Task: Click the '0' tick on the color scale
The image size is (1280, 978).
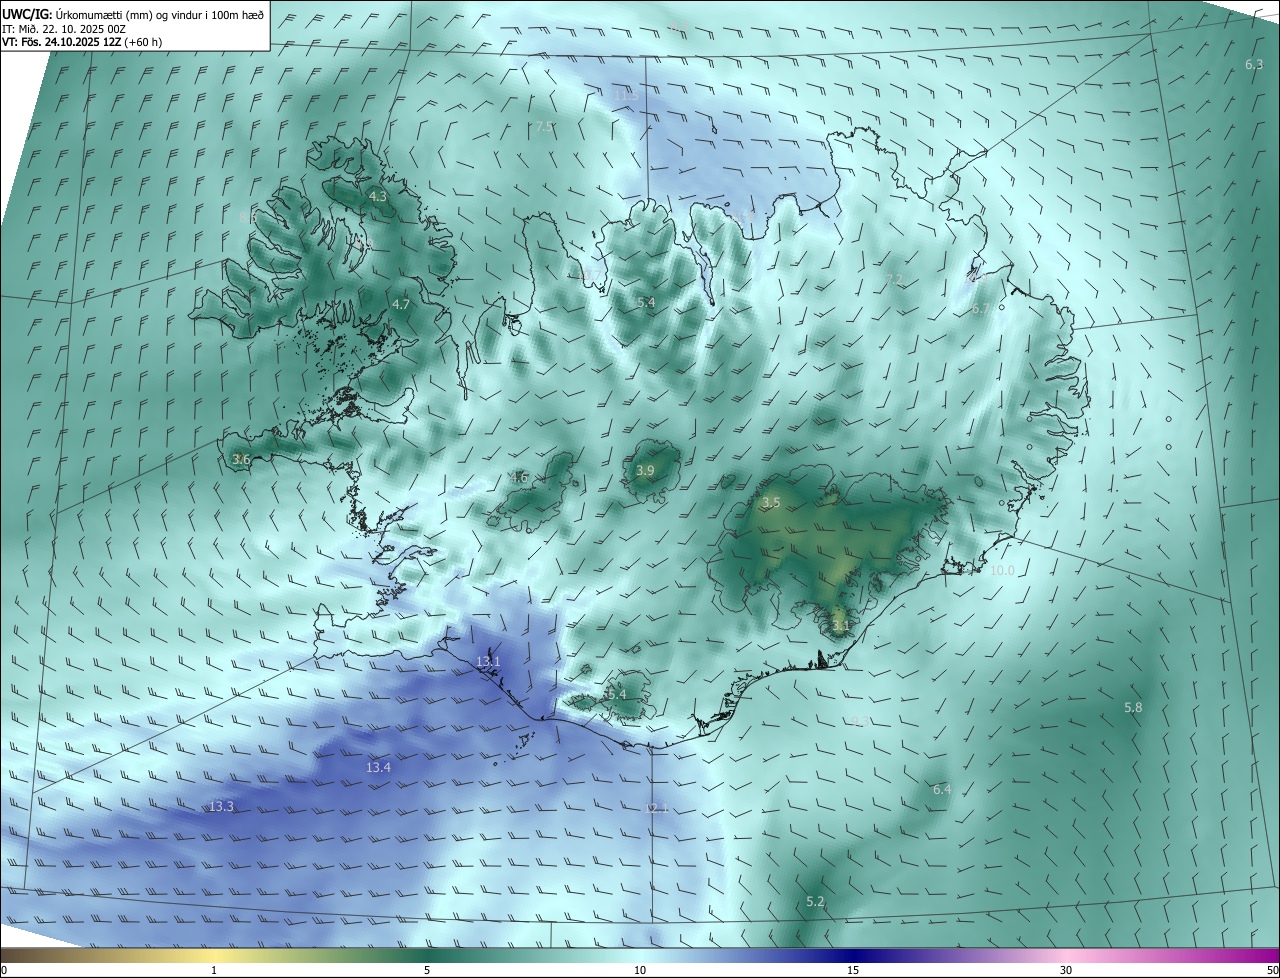Action: (4, 970)
